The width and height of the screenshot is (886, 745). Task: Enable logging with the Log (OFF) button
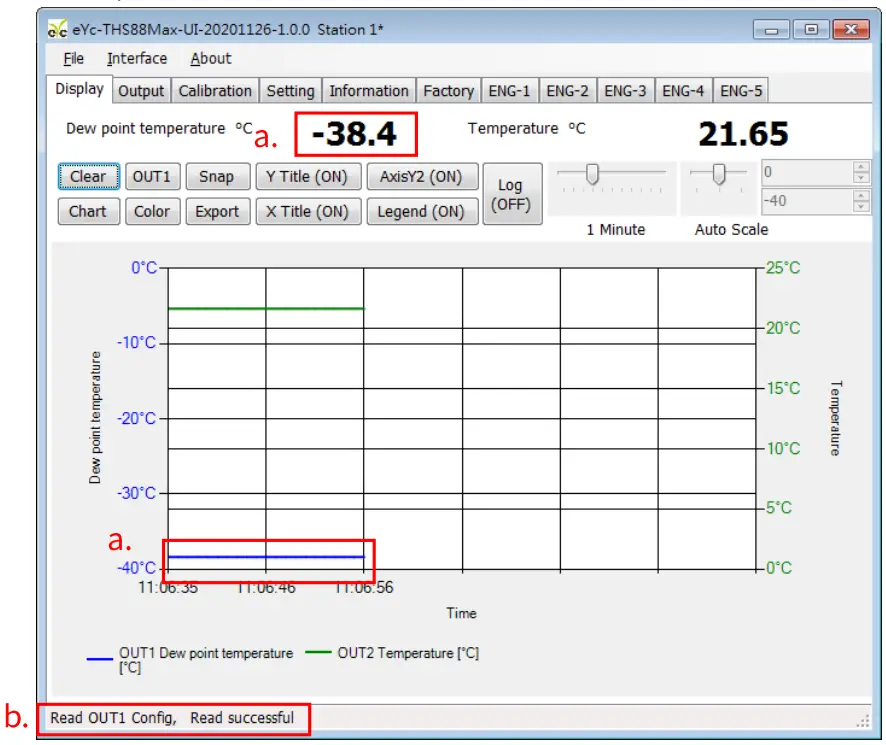tap(510, 195)
